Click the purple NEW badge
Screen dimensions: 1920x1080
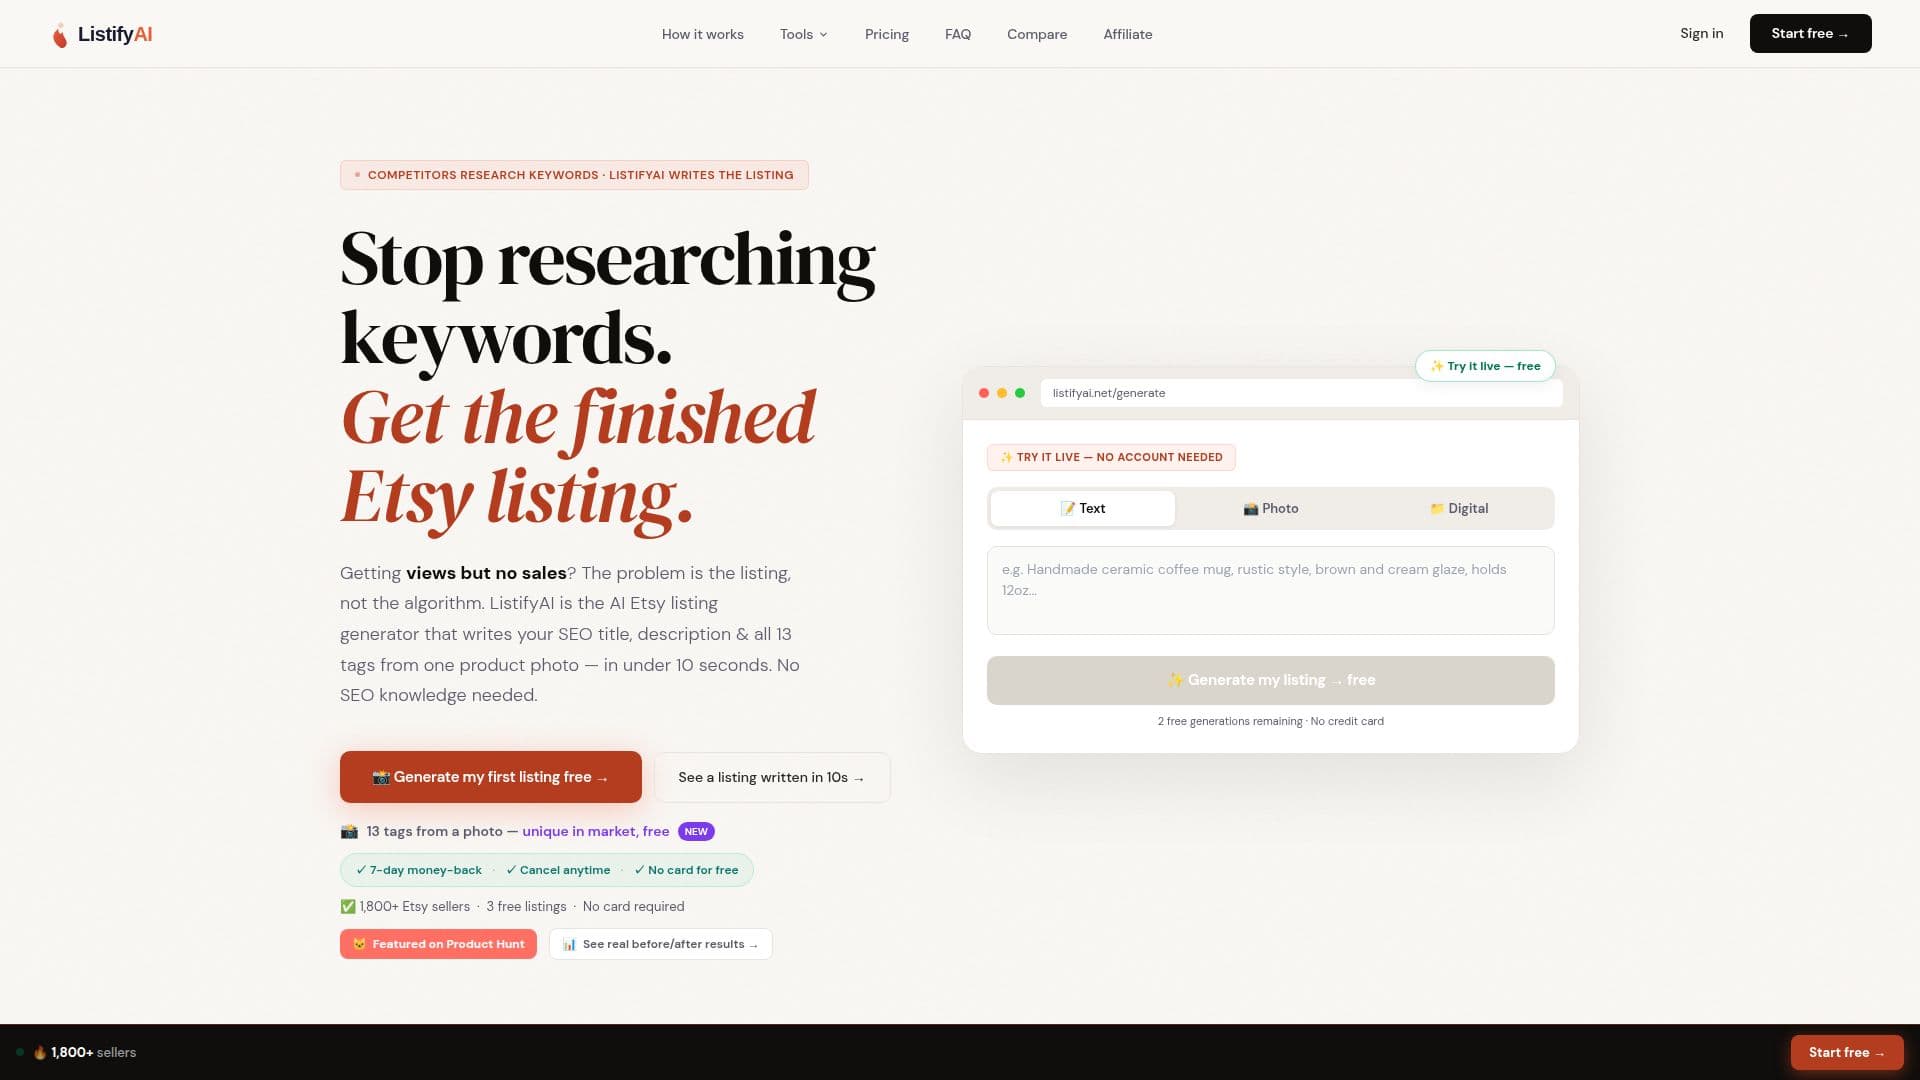[x=696, y=831]
